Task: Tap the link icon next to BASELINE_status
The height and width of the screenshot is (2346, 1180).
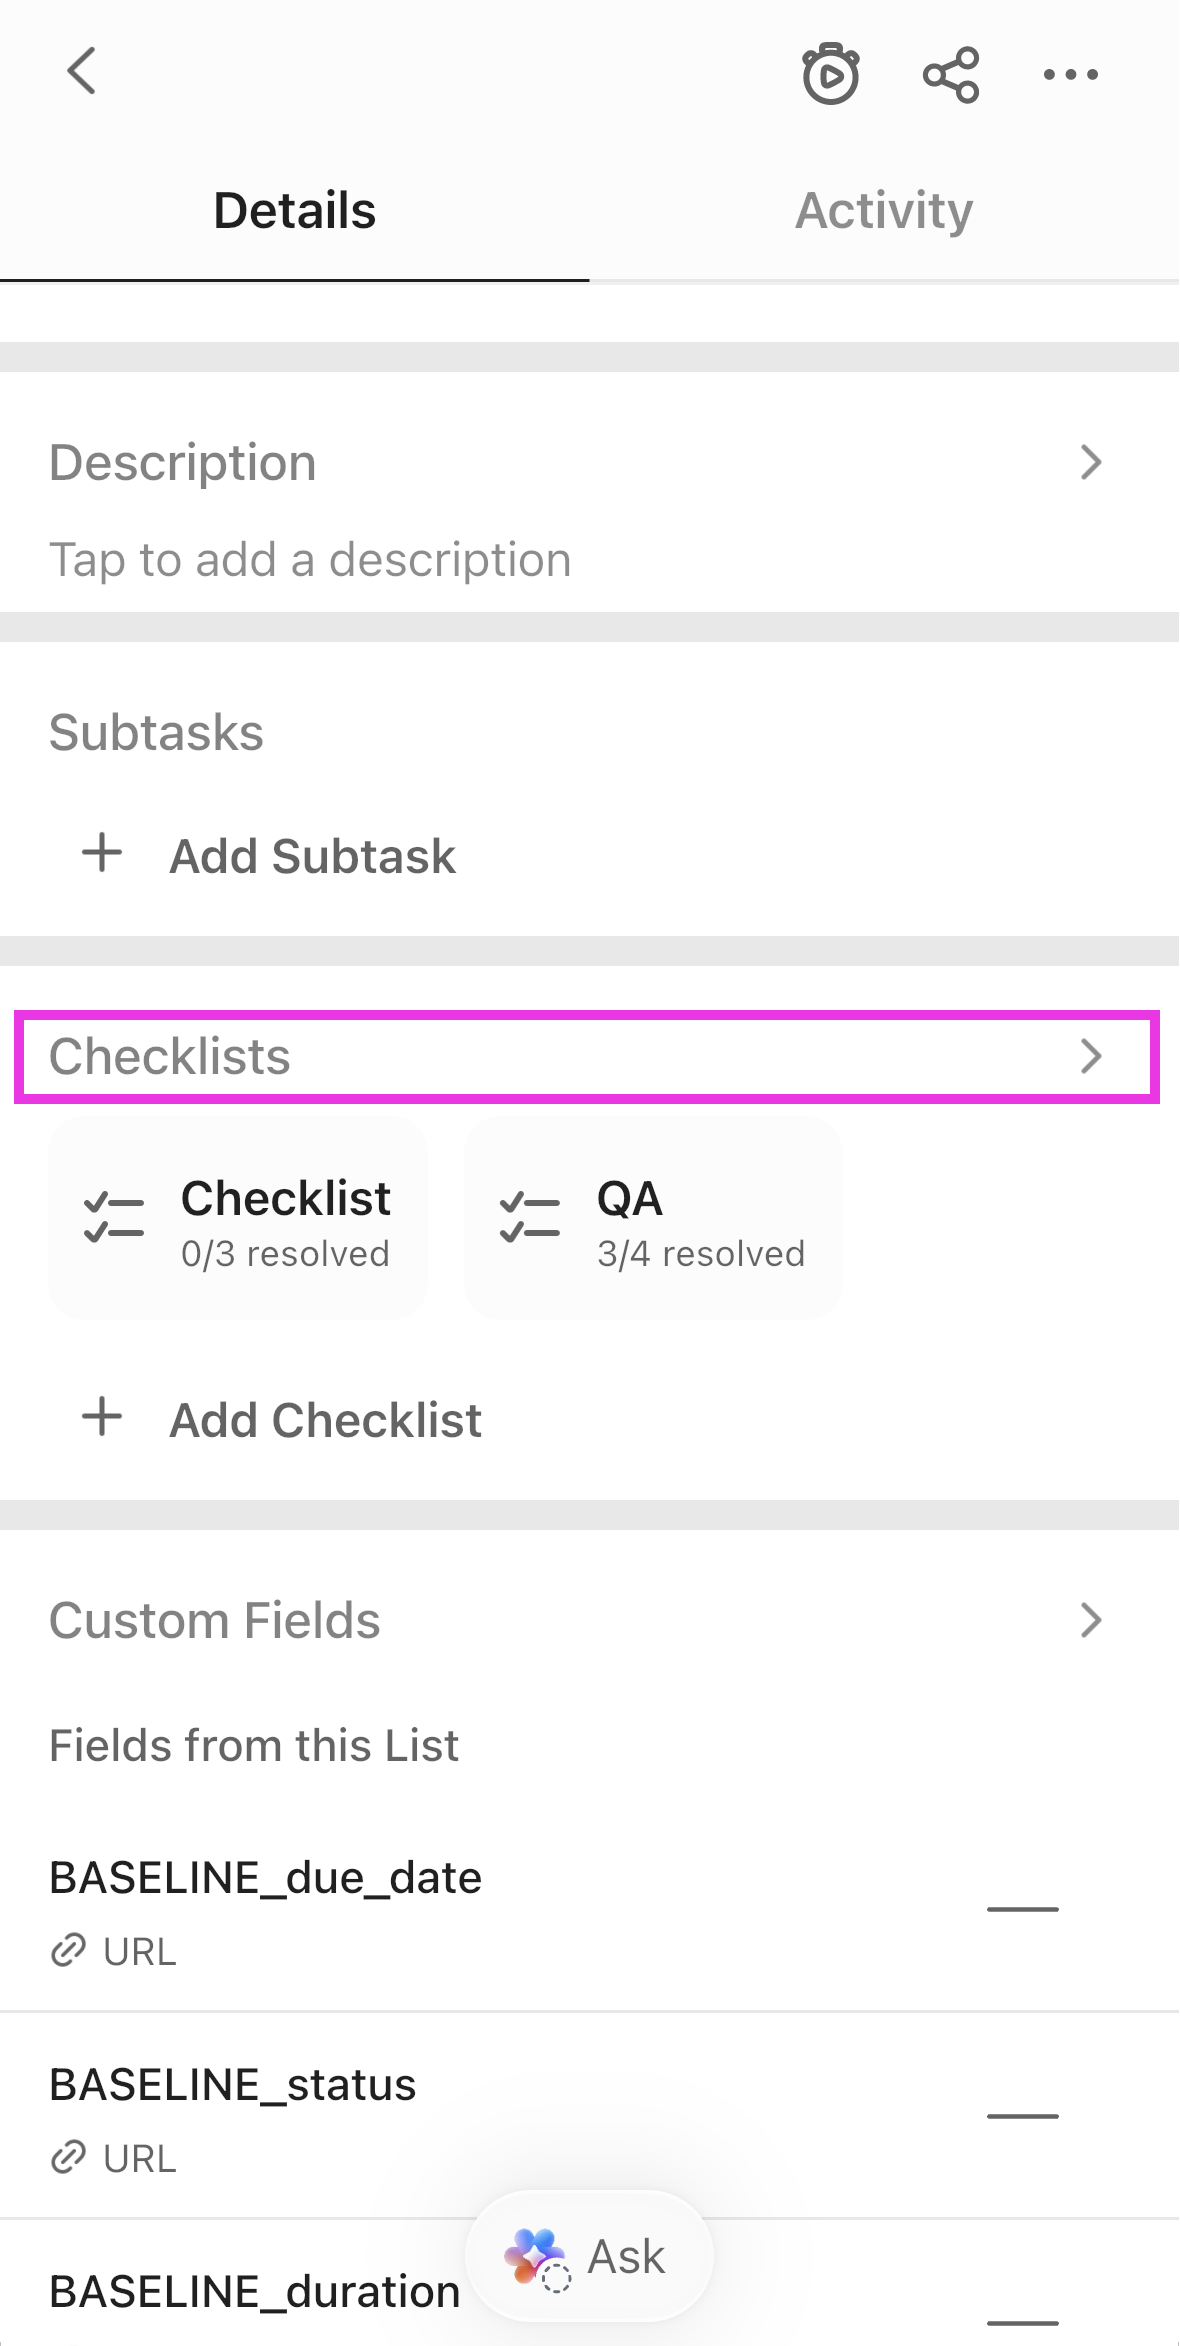Action: (68, 2158)
